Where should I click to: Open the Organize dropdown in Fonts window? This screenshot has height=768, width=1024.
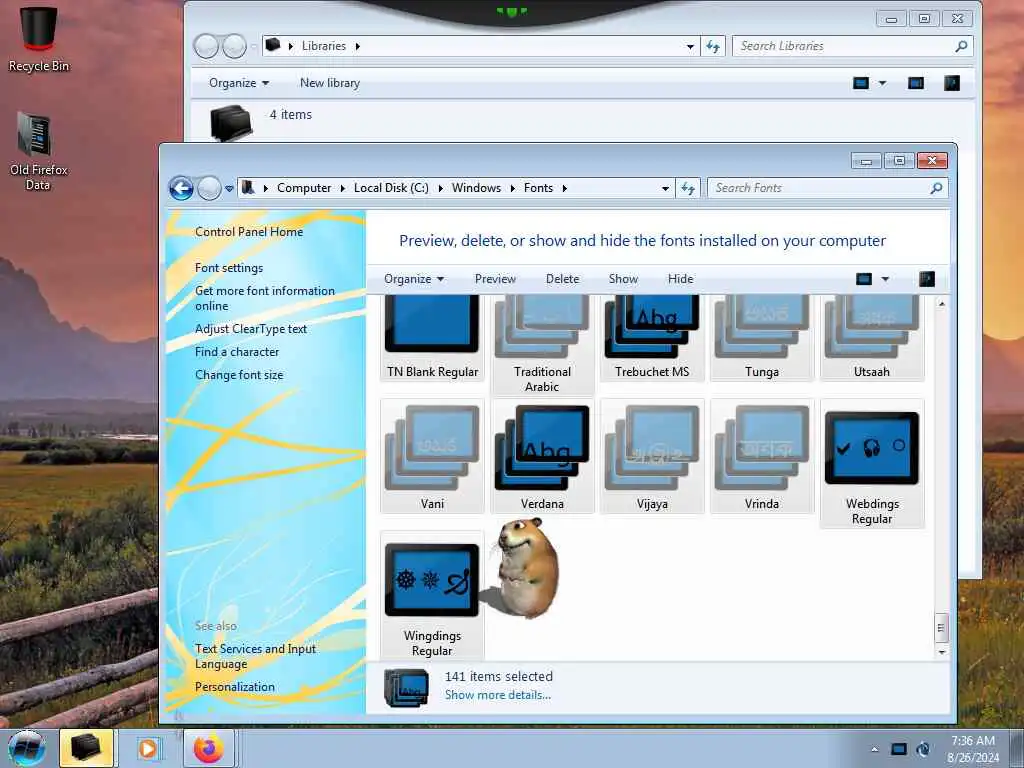(413, 279)
